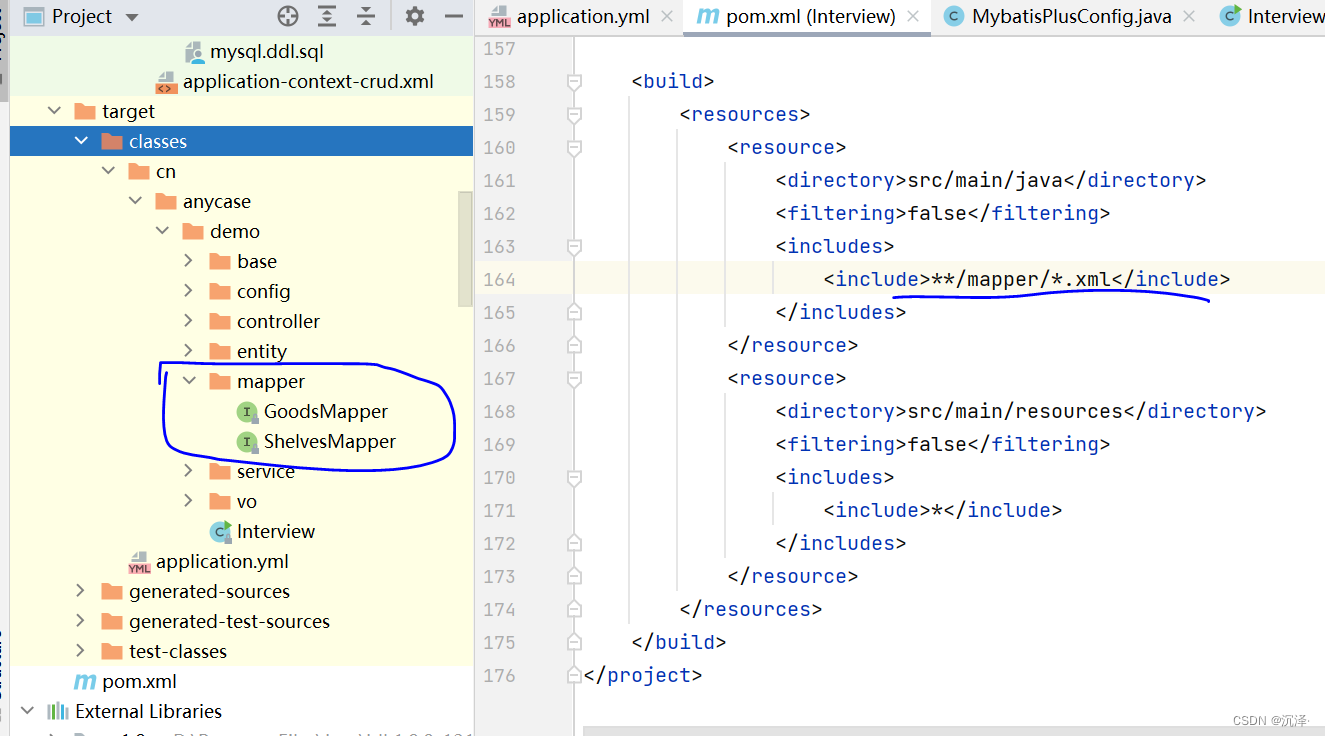Click the include * text on line 171
Screen dimensions: 1325x736
(x=943, y=511)
